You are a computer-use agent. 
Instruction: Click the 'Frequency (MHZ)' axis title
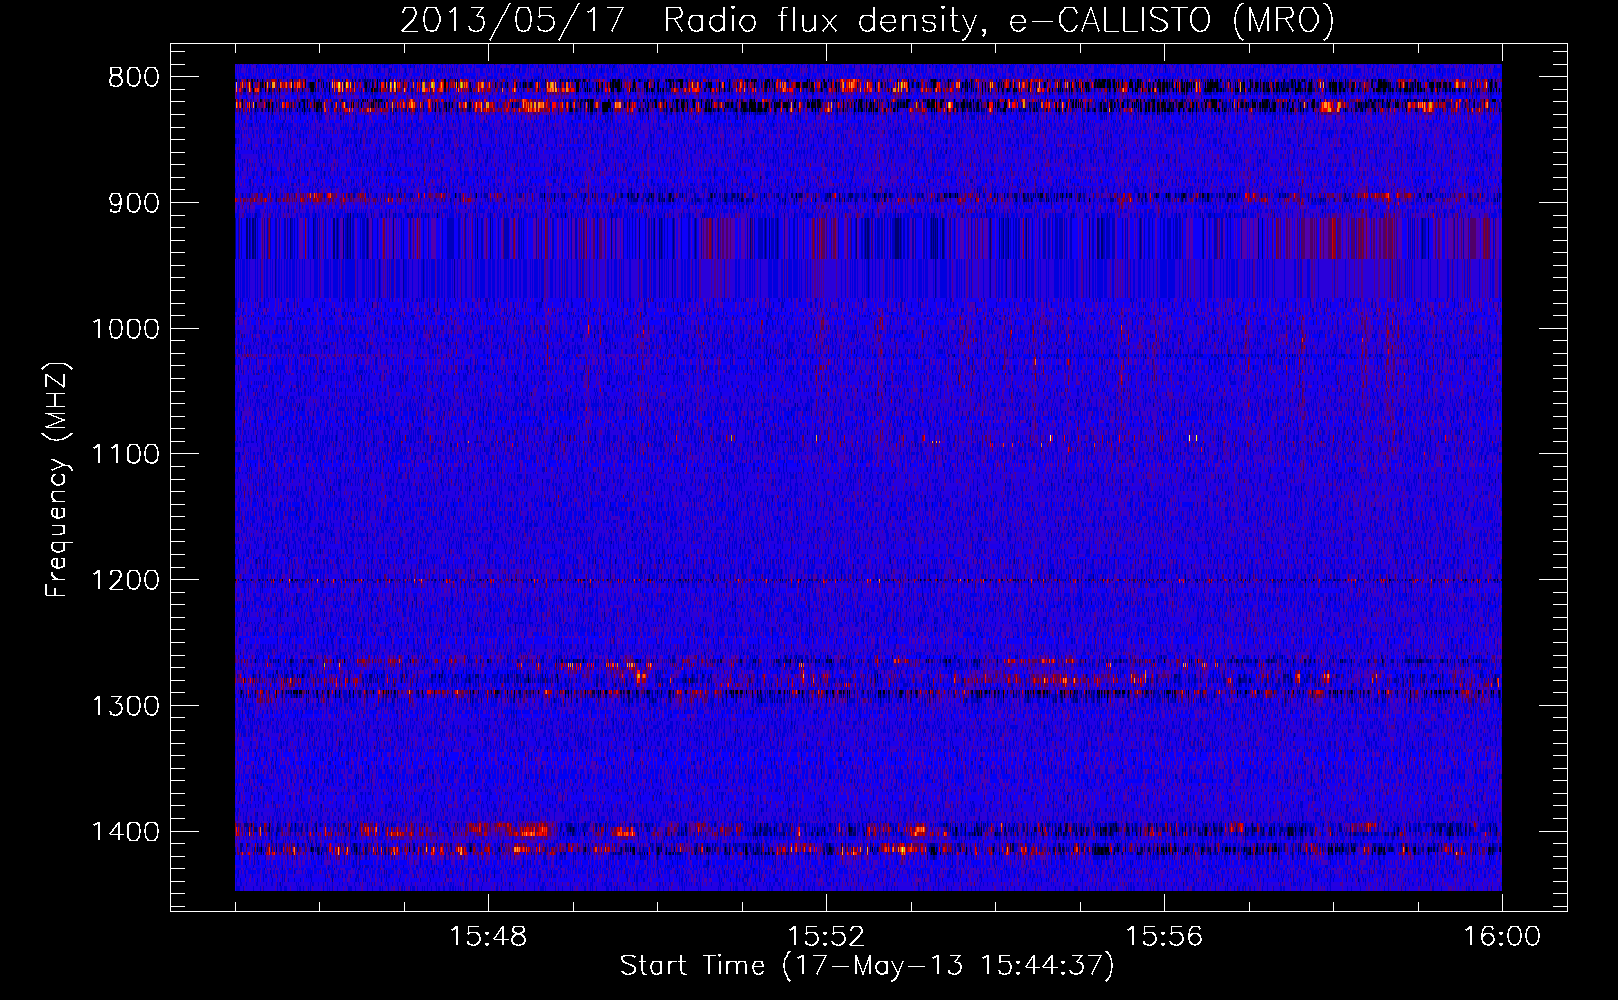[x=57, y=480]
